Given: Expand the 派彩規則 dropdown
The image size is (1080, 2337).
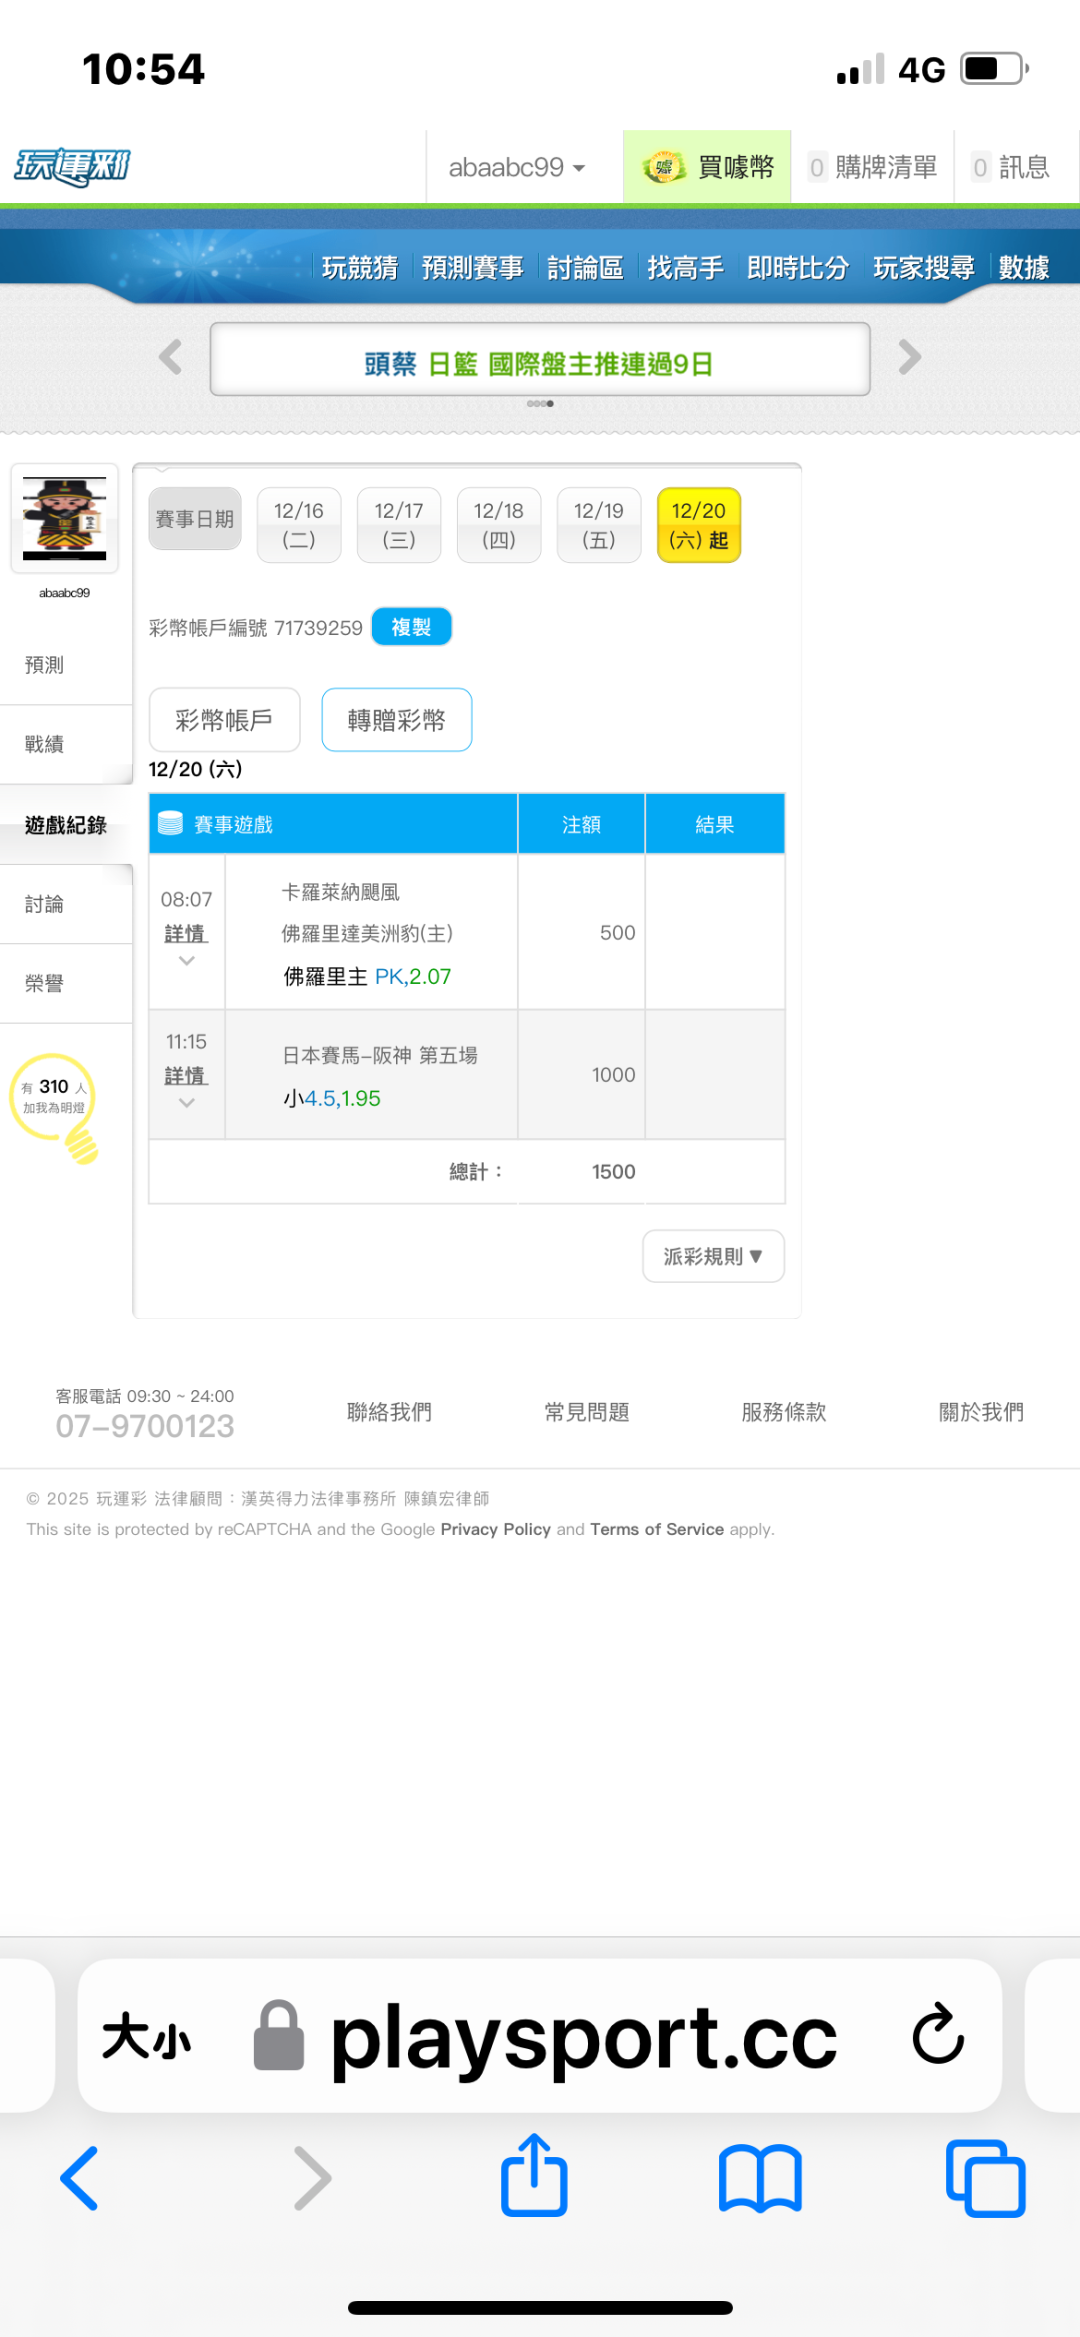Looking at the screenshot, I should [713, 1256].
